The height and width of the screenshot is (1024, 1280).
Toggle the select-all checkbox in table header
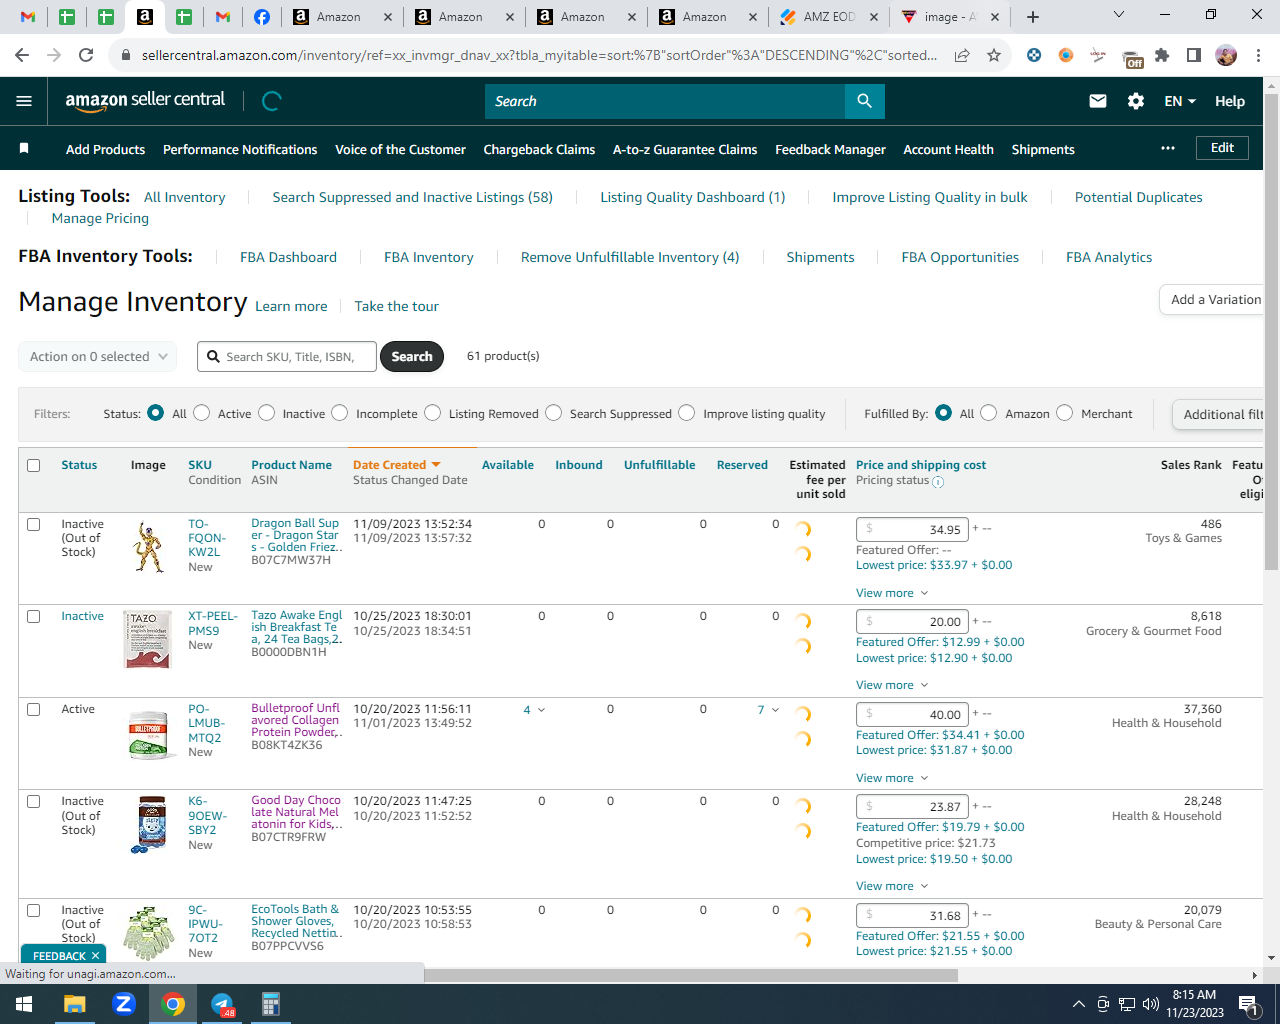[x=34, y=465]
